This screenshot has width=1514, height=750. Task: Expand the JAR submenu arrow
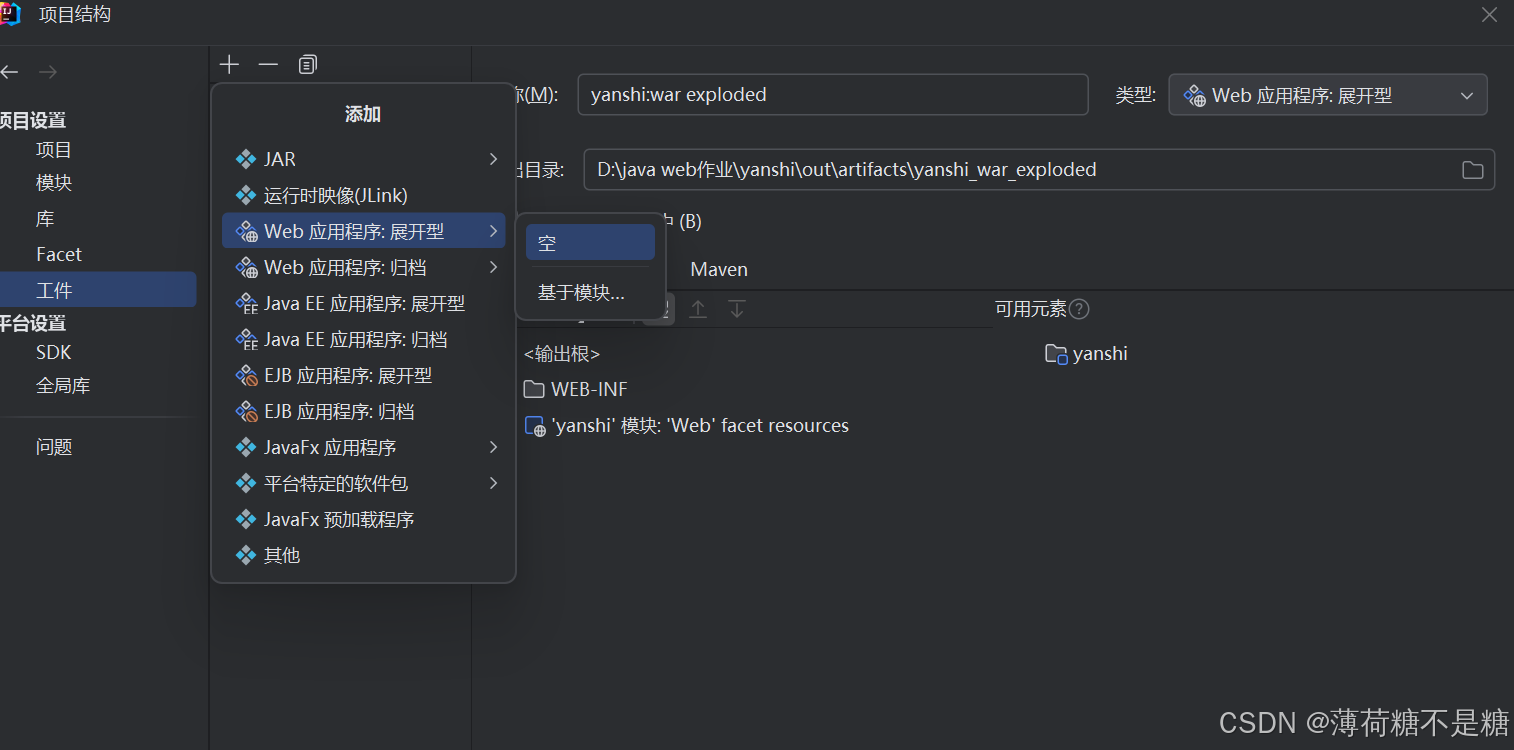[x=493, y=159]
